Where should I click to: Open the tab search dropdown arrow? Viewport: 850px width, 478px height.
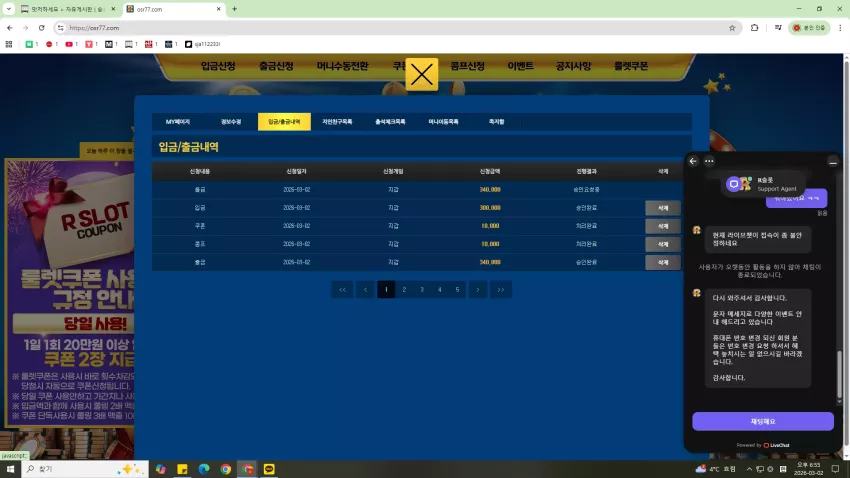coord(9,9)
